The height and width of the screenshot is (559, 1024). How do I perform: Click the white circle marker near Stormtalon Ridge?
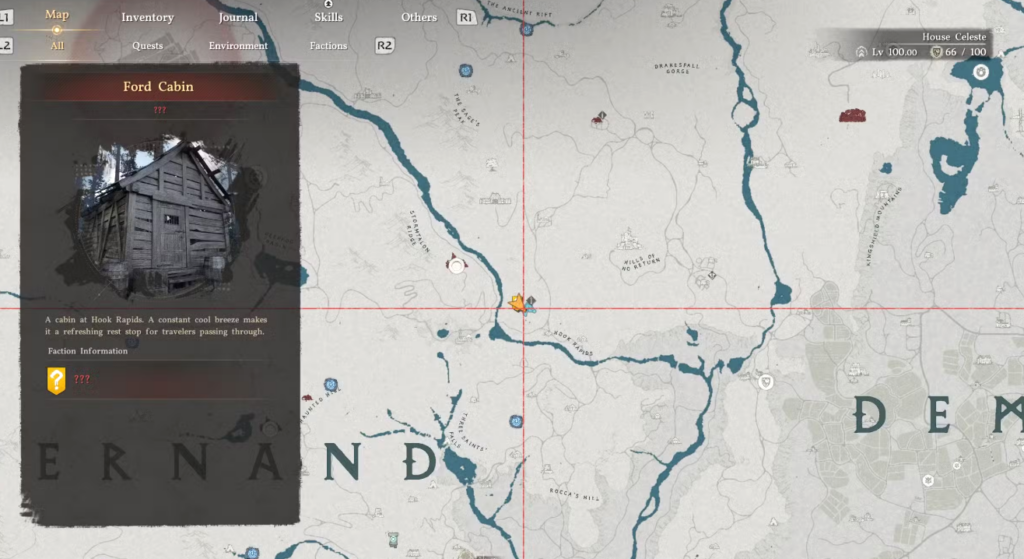pos(458,266)
